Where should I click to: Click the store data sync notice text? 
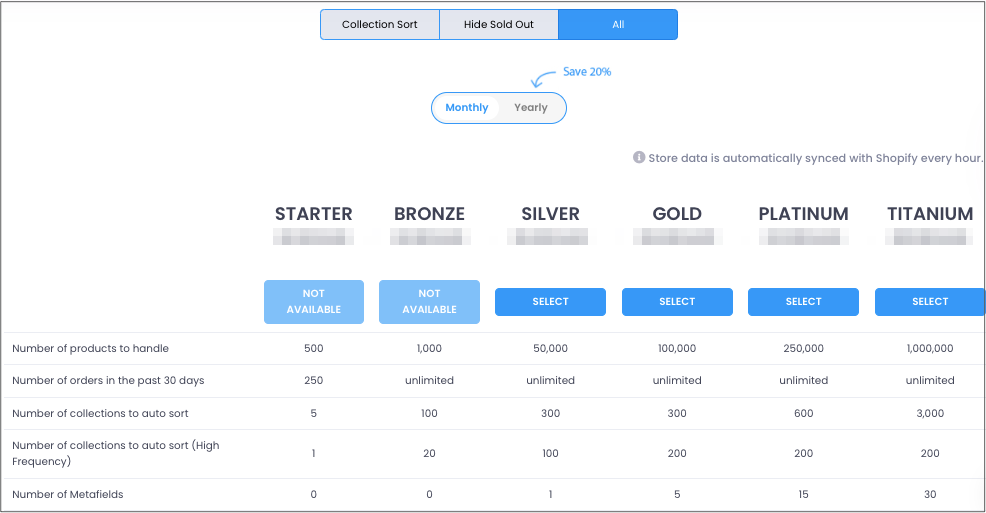815,158
